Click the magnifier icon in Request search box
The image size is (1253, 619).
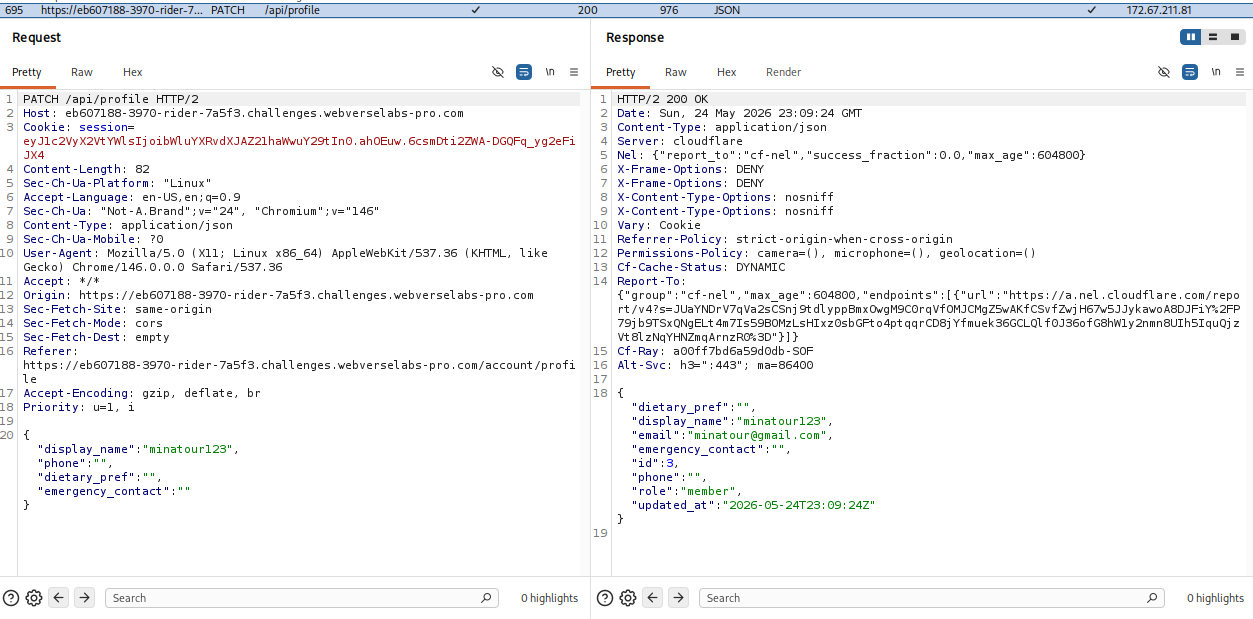click(x=487, y=598)
